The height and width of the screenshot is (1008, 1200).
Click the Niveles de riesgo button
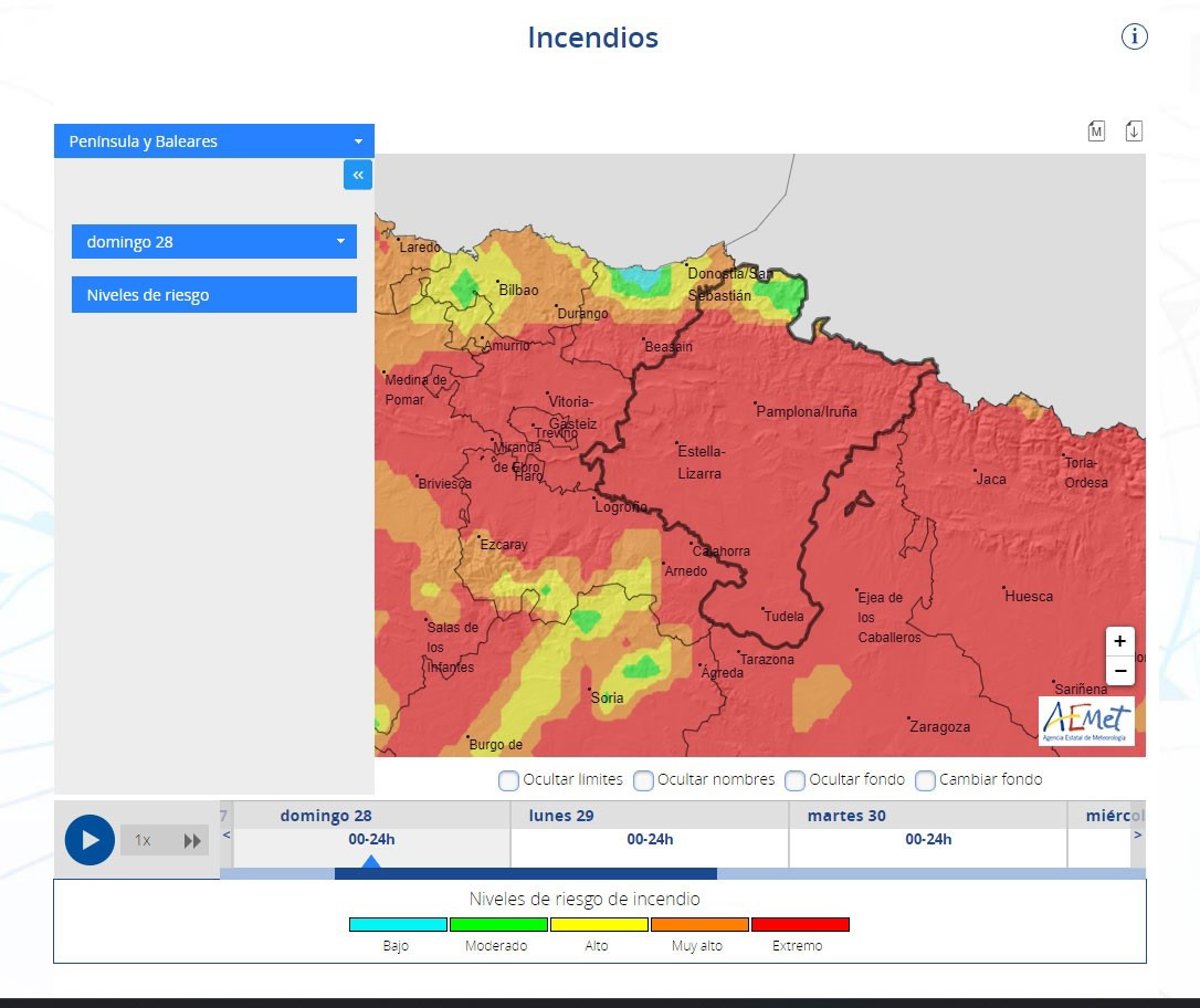pos(214,295)
